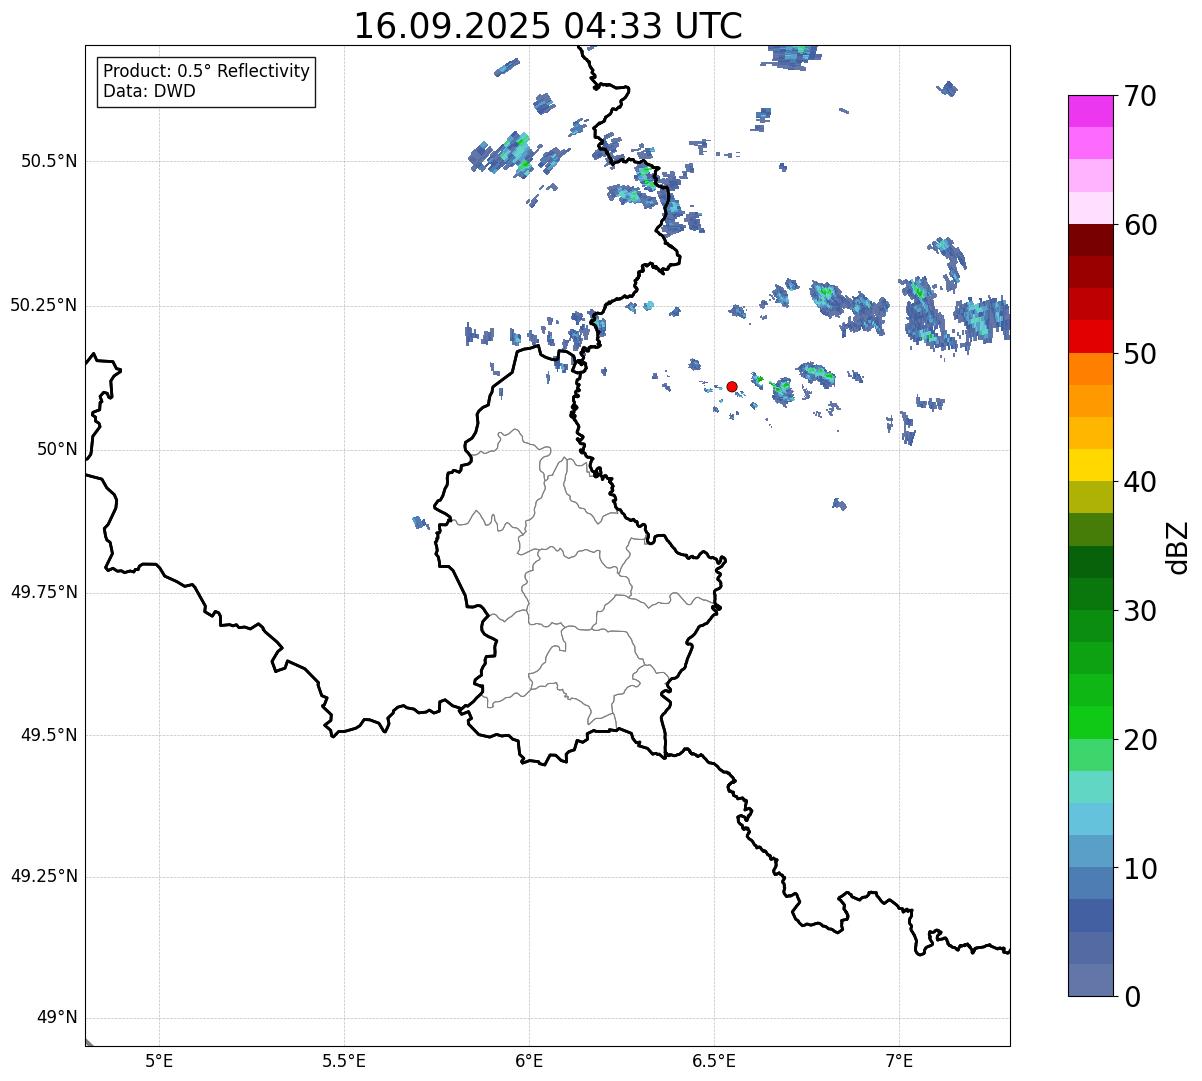Click the 5°E longitude tick label

tap(159, 1060)
